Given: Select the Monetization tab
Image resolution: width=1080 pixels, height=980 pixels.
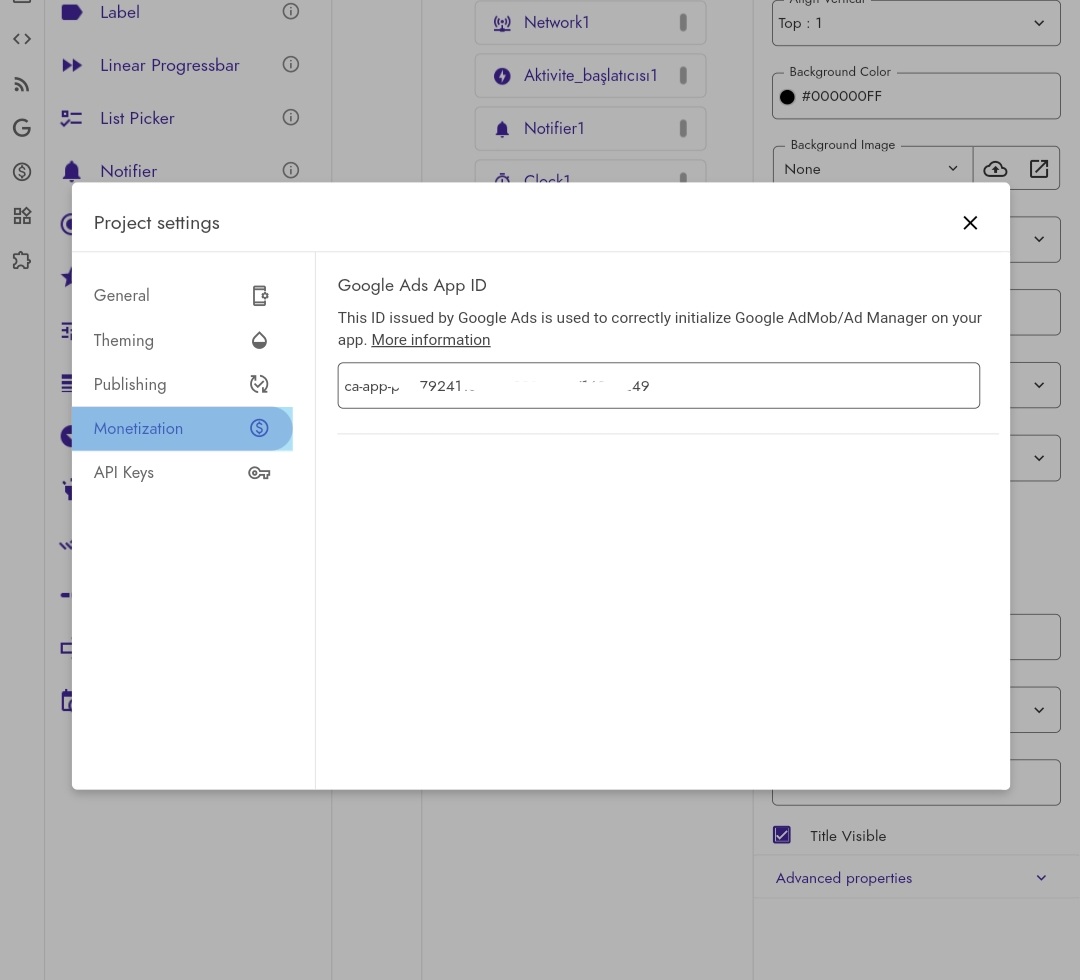Looking at the screenshot, I should point(182,428).
